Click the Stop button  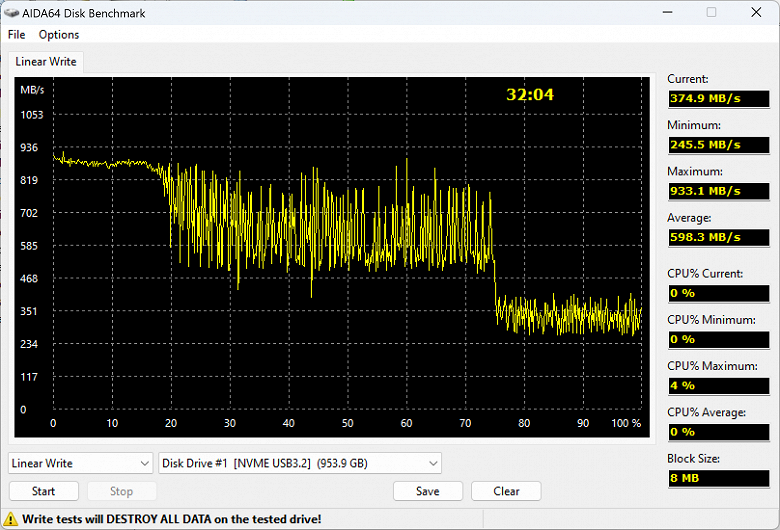pos(121,491)
